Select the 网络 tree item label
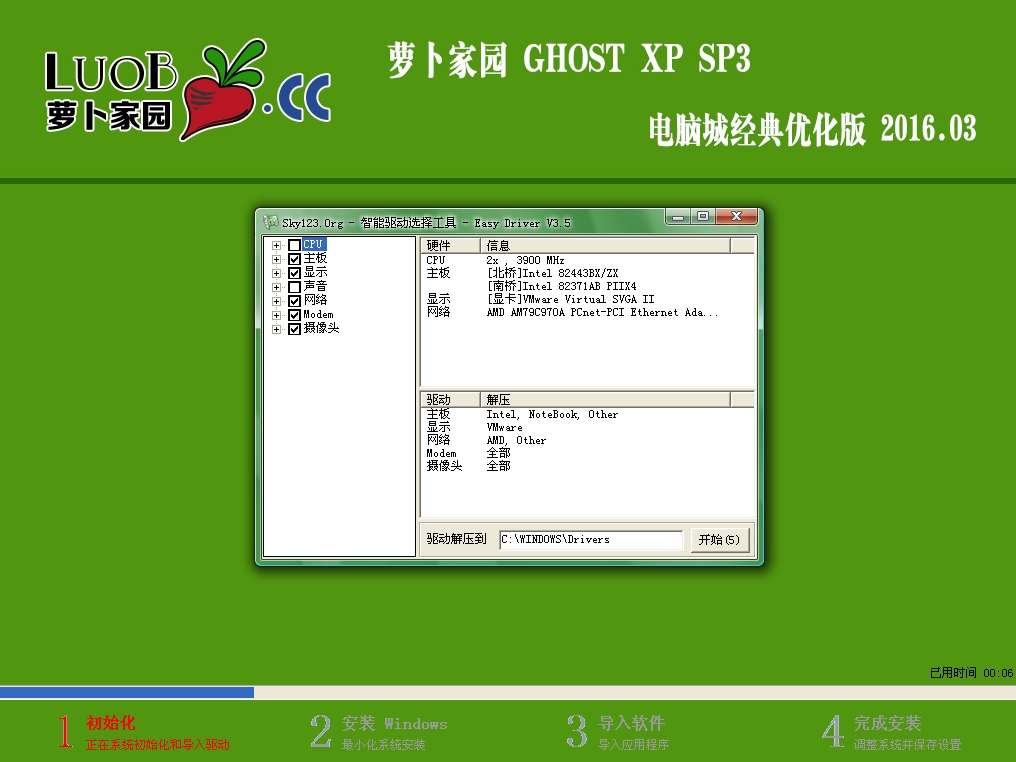 tap(316, 300)
